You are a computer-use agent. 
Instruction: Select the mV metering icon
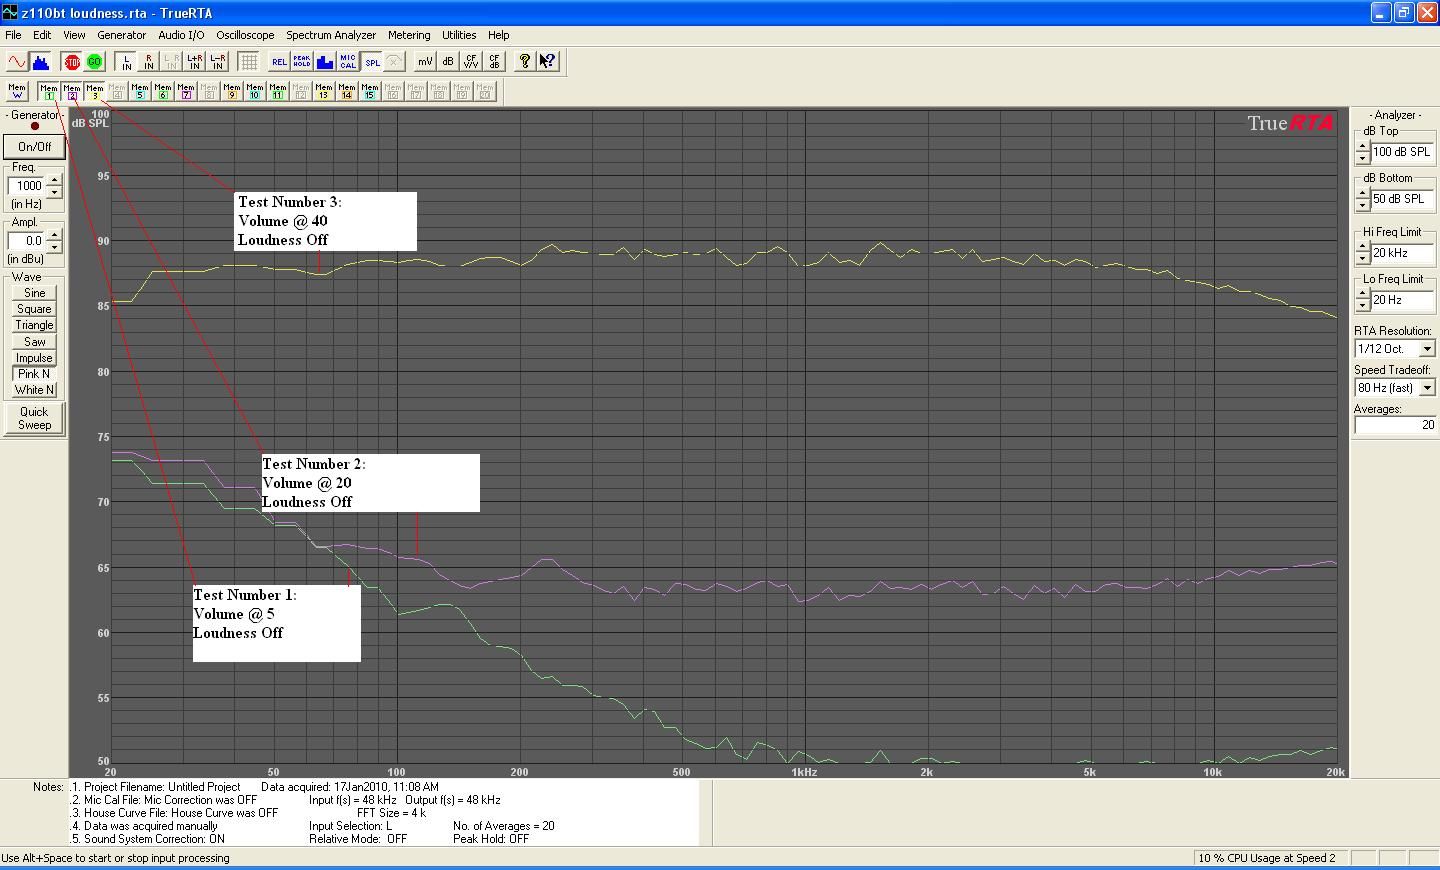pos(425,62)
